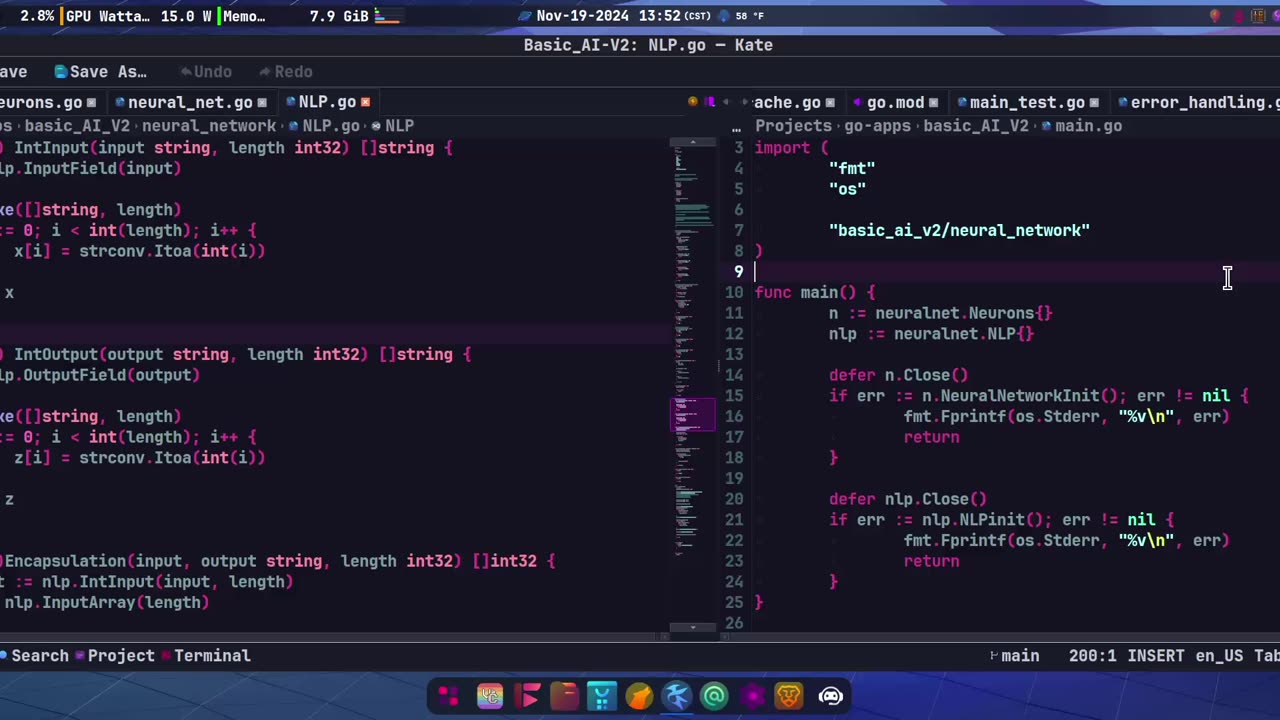Viewport: 1280px width, 720px height.
Task: Launch the rainbow VC app in dock
Action: point(490,696)
